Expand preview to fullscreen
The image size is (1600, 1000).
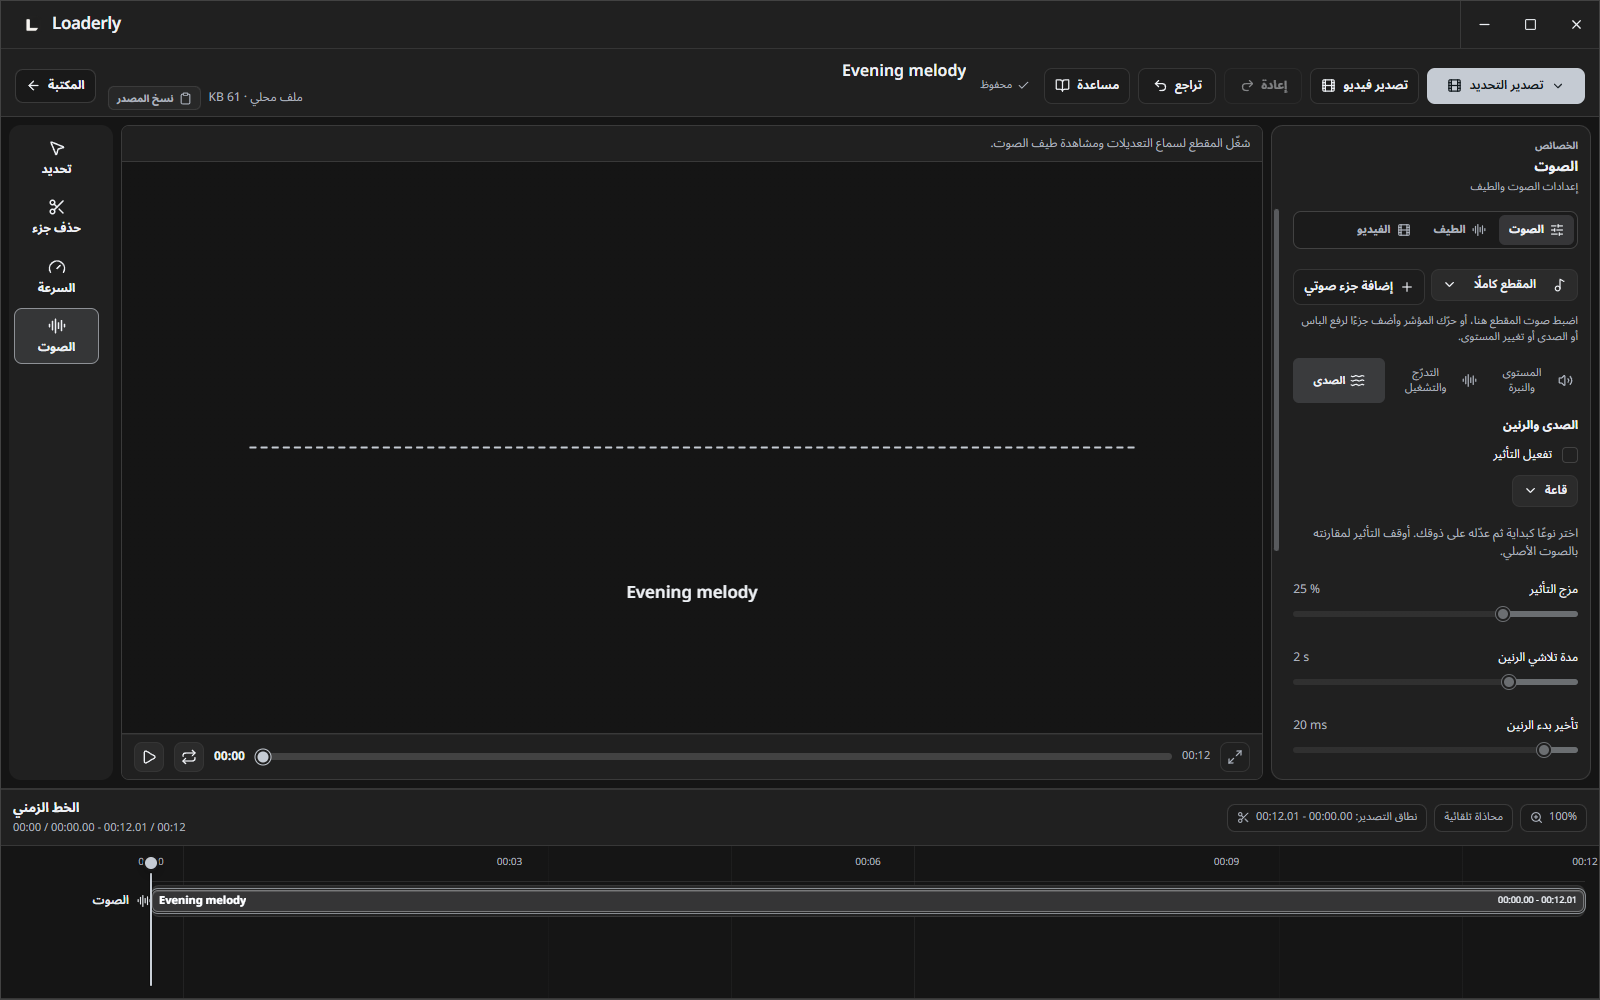pos(1235,757)
